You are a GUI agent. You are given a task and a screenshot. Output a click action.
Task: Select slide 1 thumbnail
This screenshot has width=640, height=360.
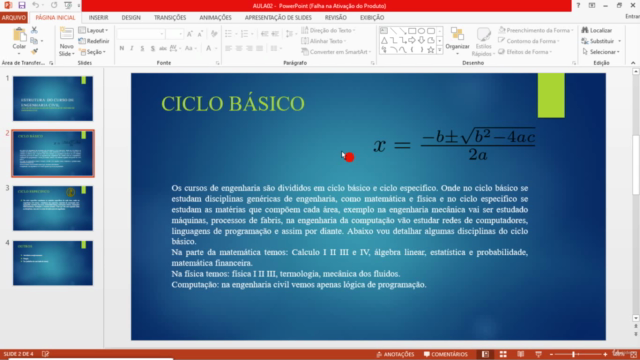click(53, 98)
